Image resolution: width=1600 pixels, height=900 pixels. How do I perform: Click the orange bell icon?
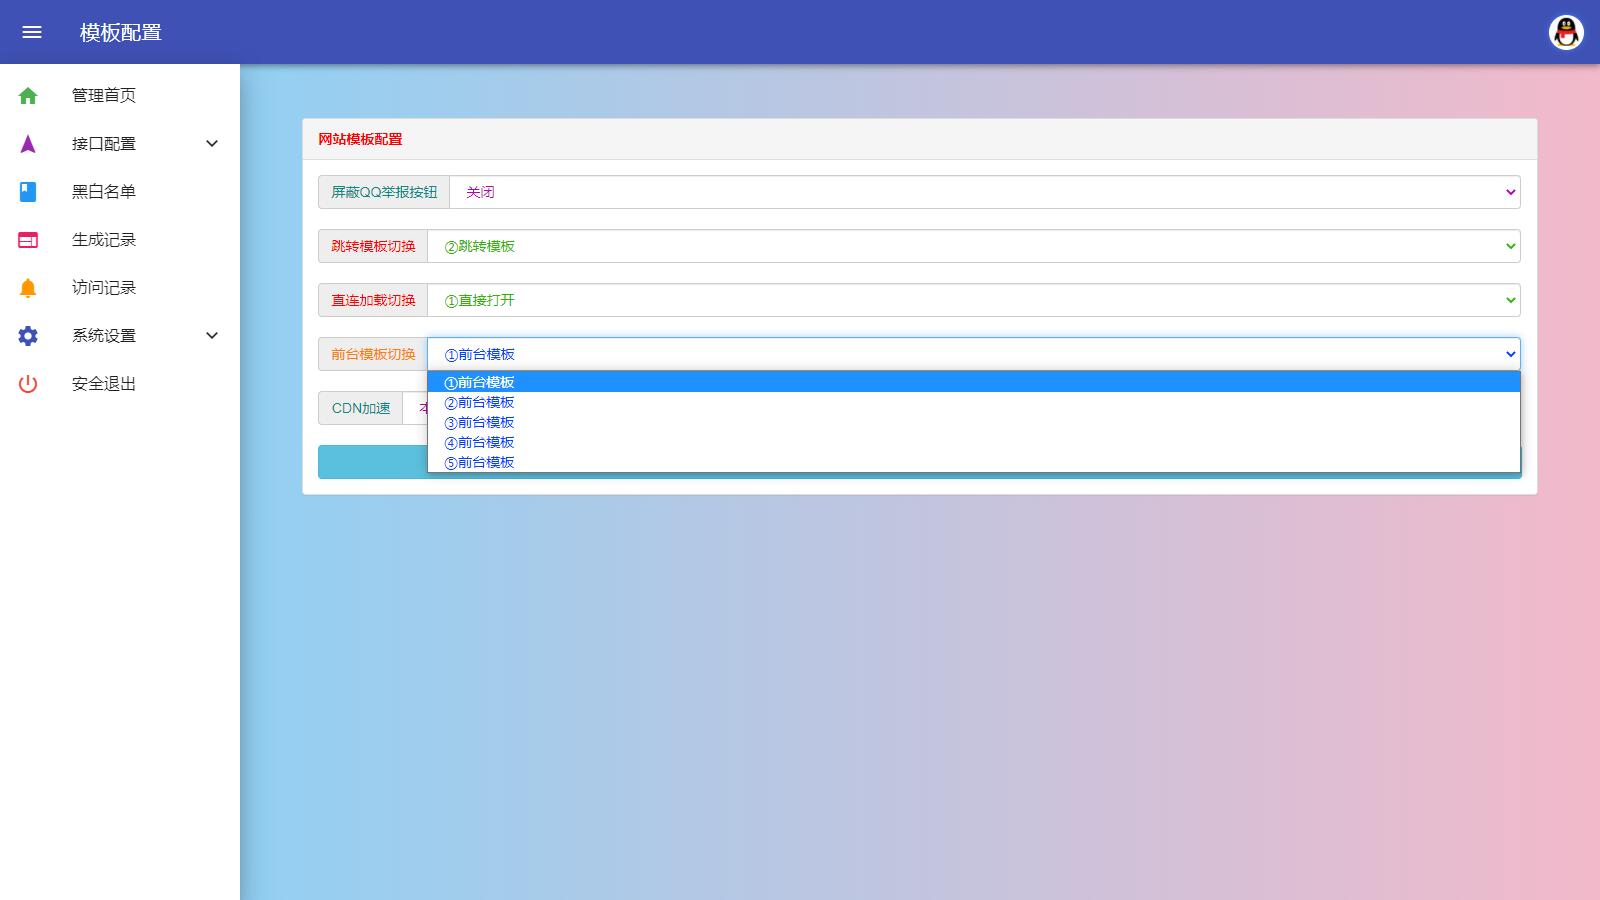[x=28, y=288]
